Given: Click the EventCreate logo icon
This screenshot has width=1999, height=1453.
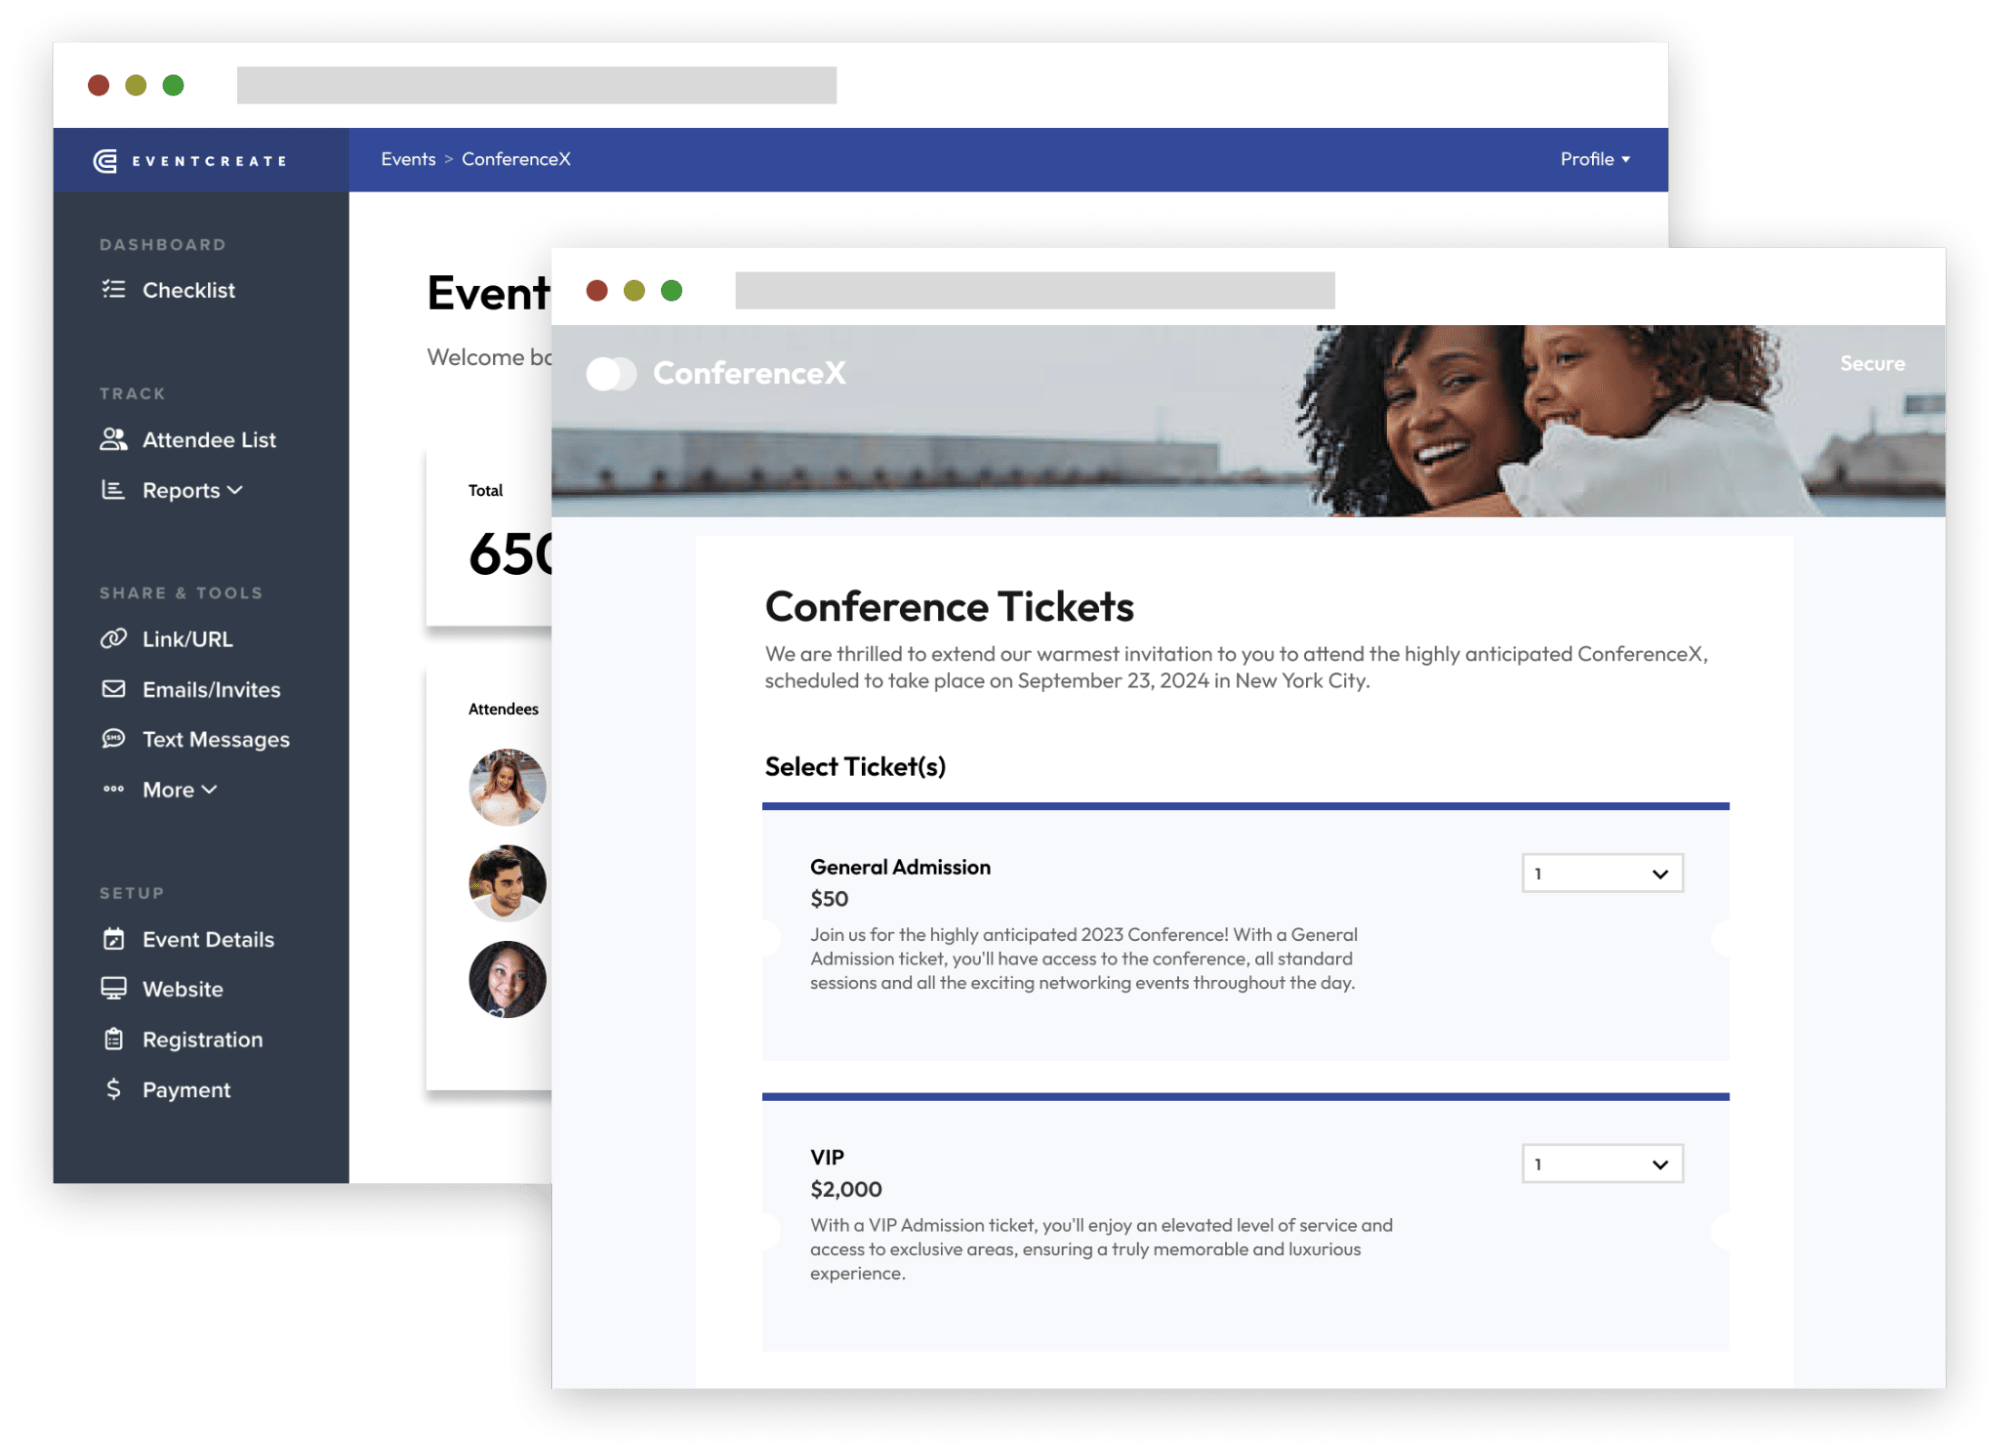Looking at the screenshot, I should 105,161.
